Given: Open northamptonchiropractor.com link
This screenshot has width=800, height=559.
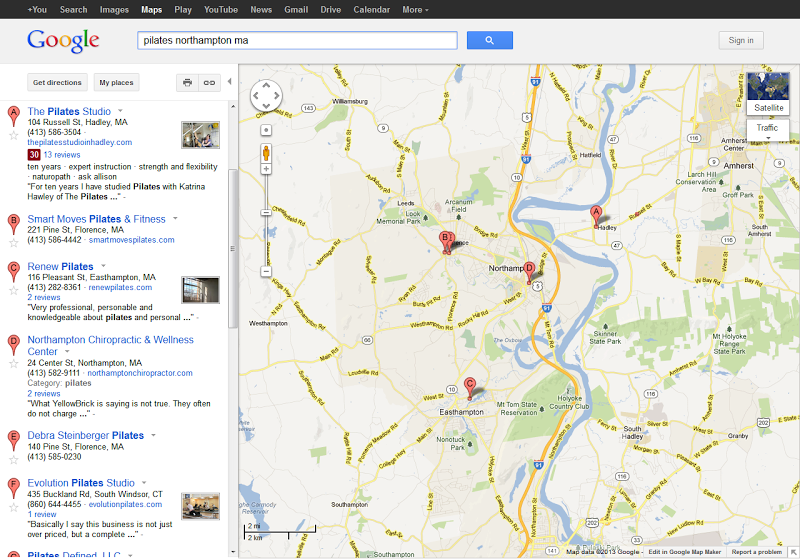Looking at the screenshot, I should coord(140,373).
